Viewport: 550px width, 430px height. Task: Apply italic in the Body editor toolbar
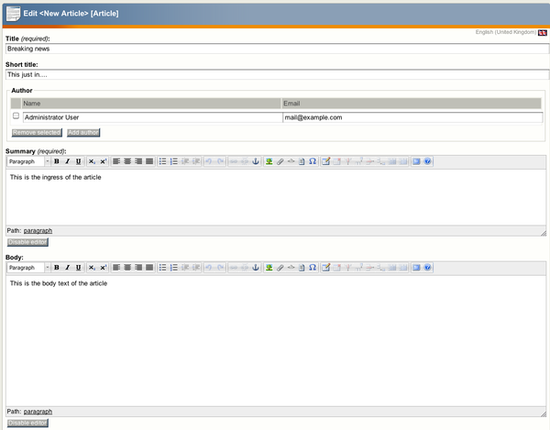[67, 268]
